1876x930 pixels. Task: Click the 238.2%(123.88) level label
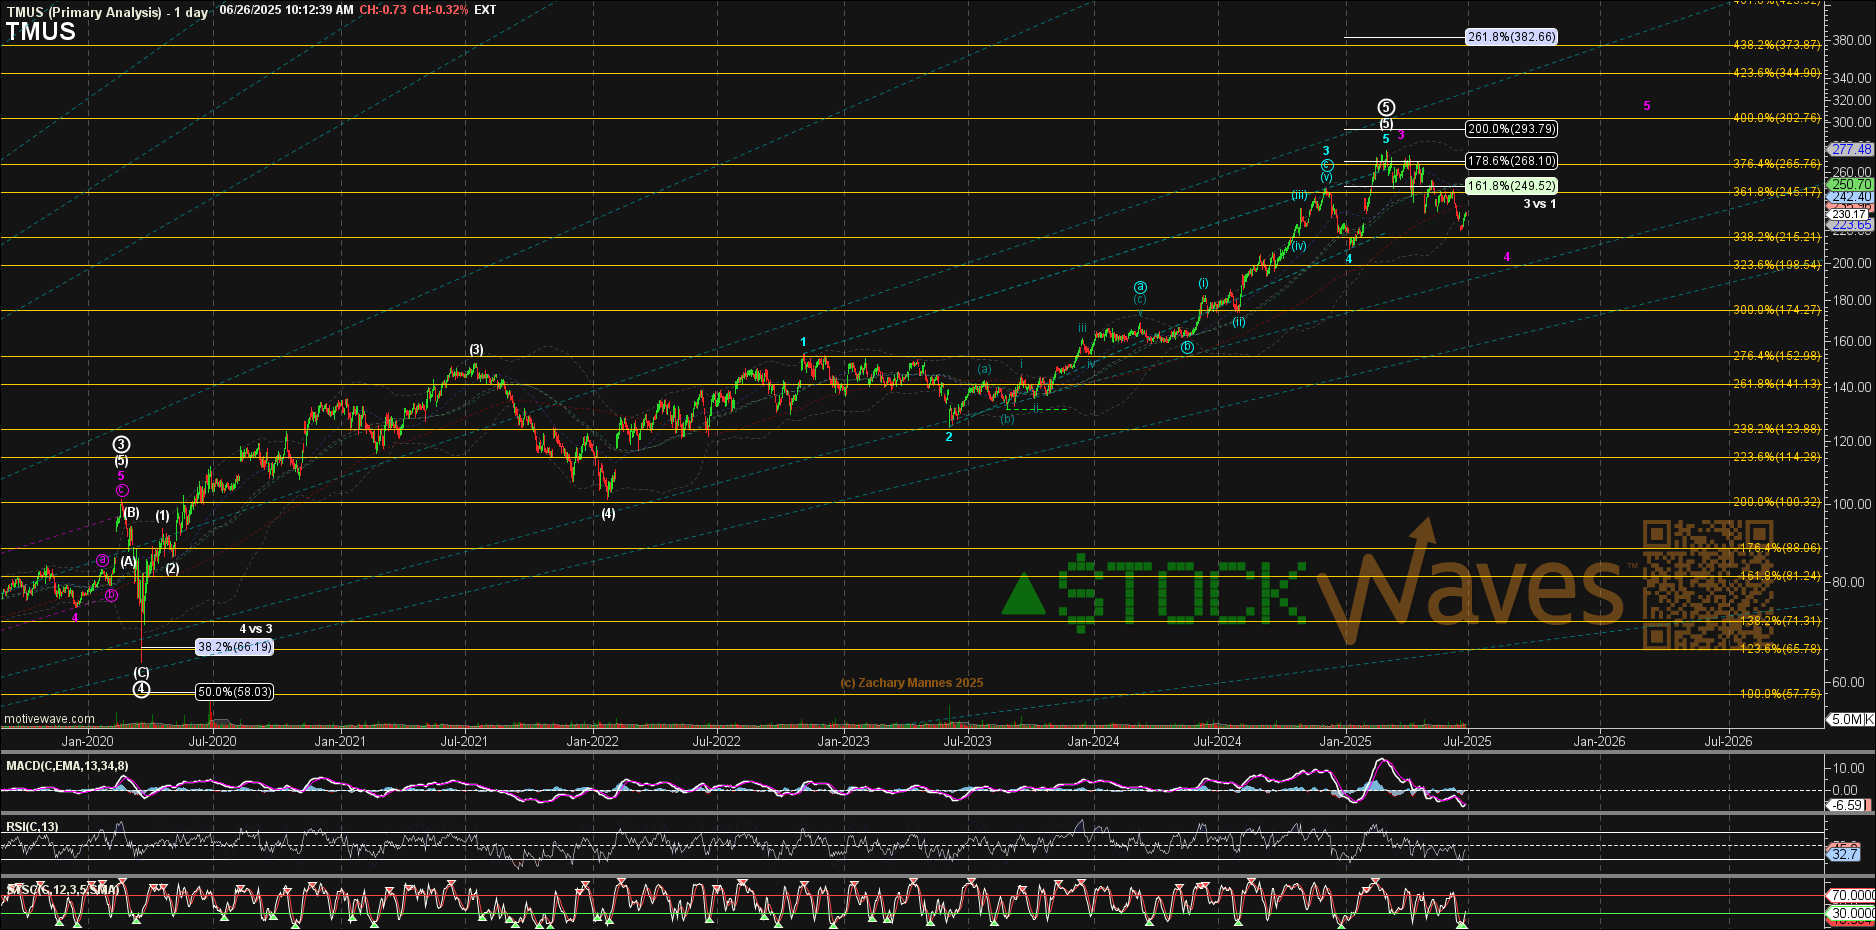(1776, 429)
